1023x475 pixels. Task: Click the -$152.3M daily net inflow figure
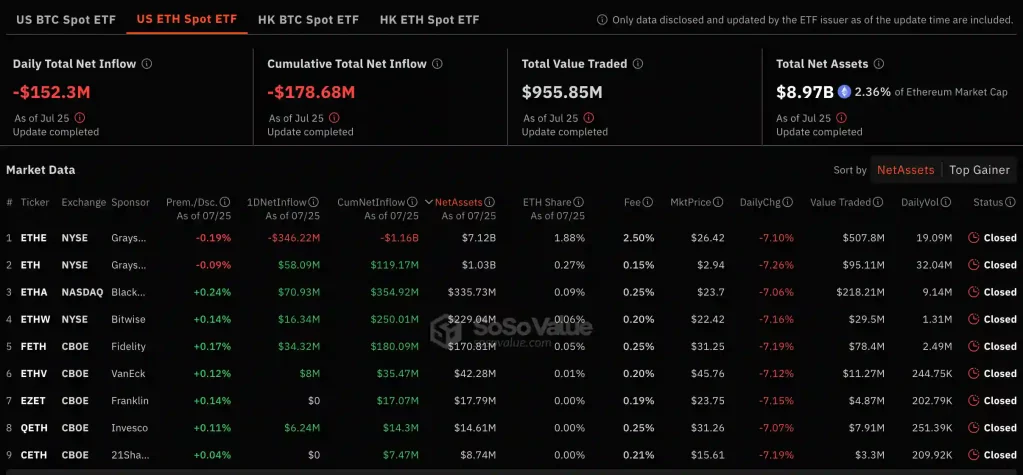point(52,92)
